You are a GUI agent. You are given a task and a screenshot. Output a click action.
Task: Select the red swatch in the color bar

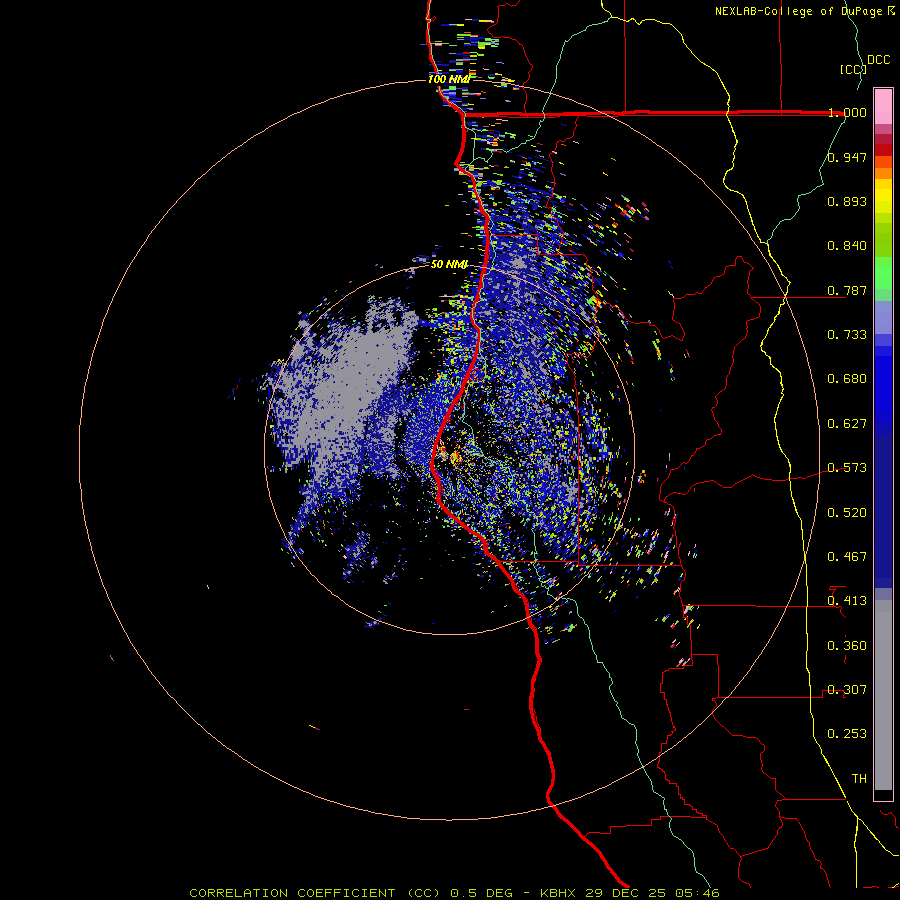point(883,150)
